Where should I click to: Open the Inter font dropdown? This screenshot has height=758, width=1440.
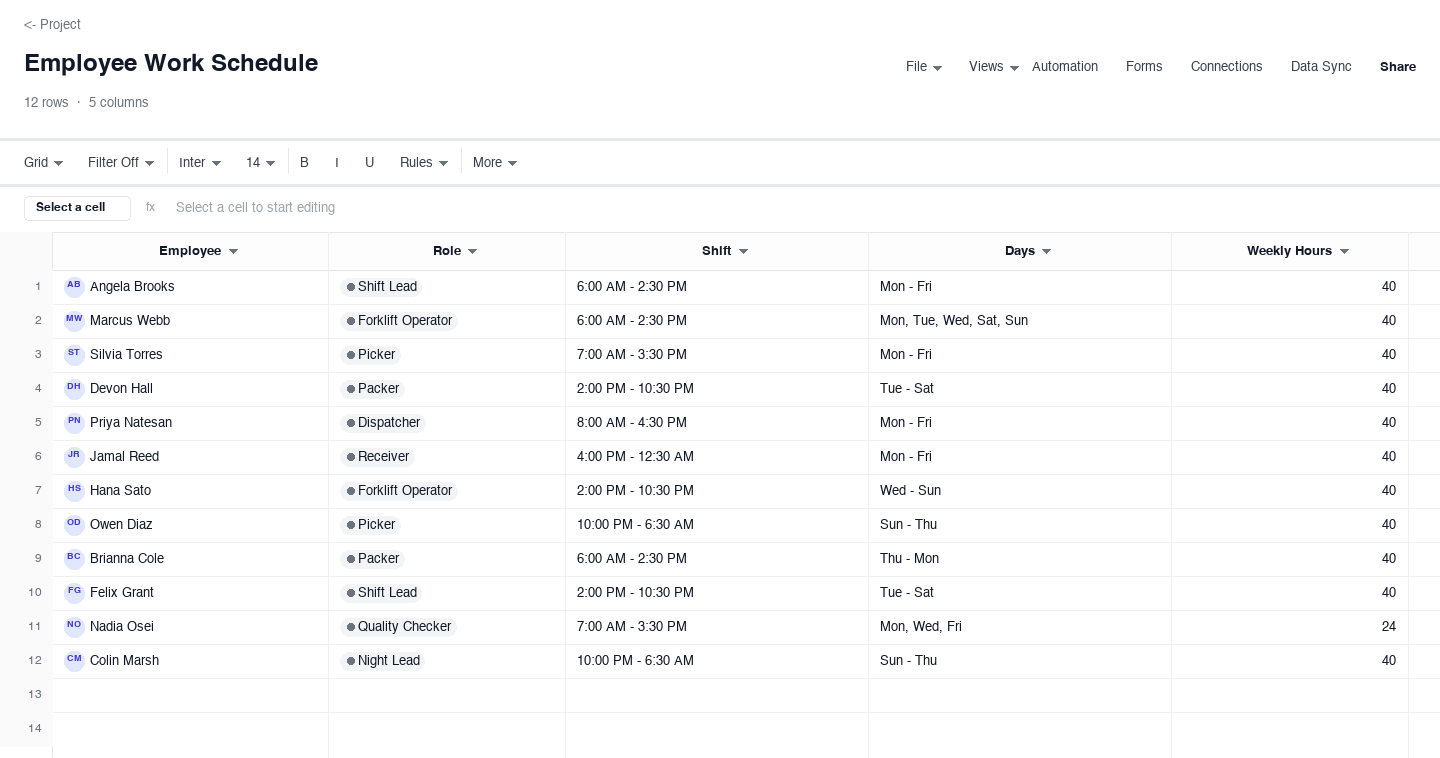(x=200, y=162)
